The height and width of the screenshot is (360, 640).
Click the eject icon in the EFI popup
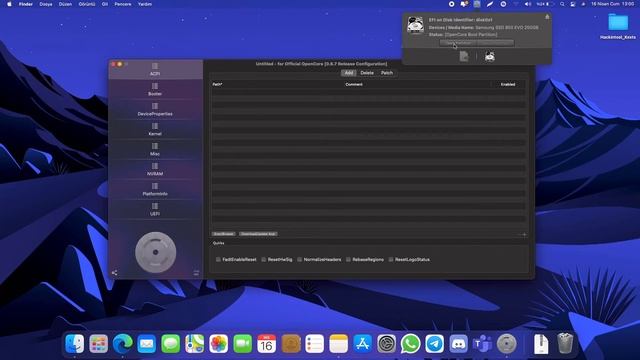point(547,17)
